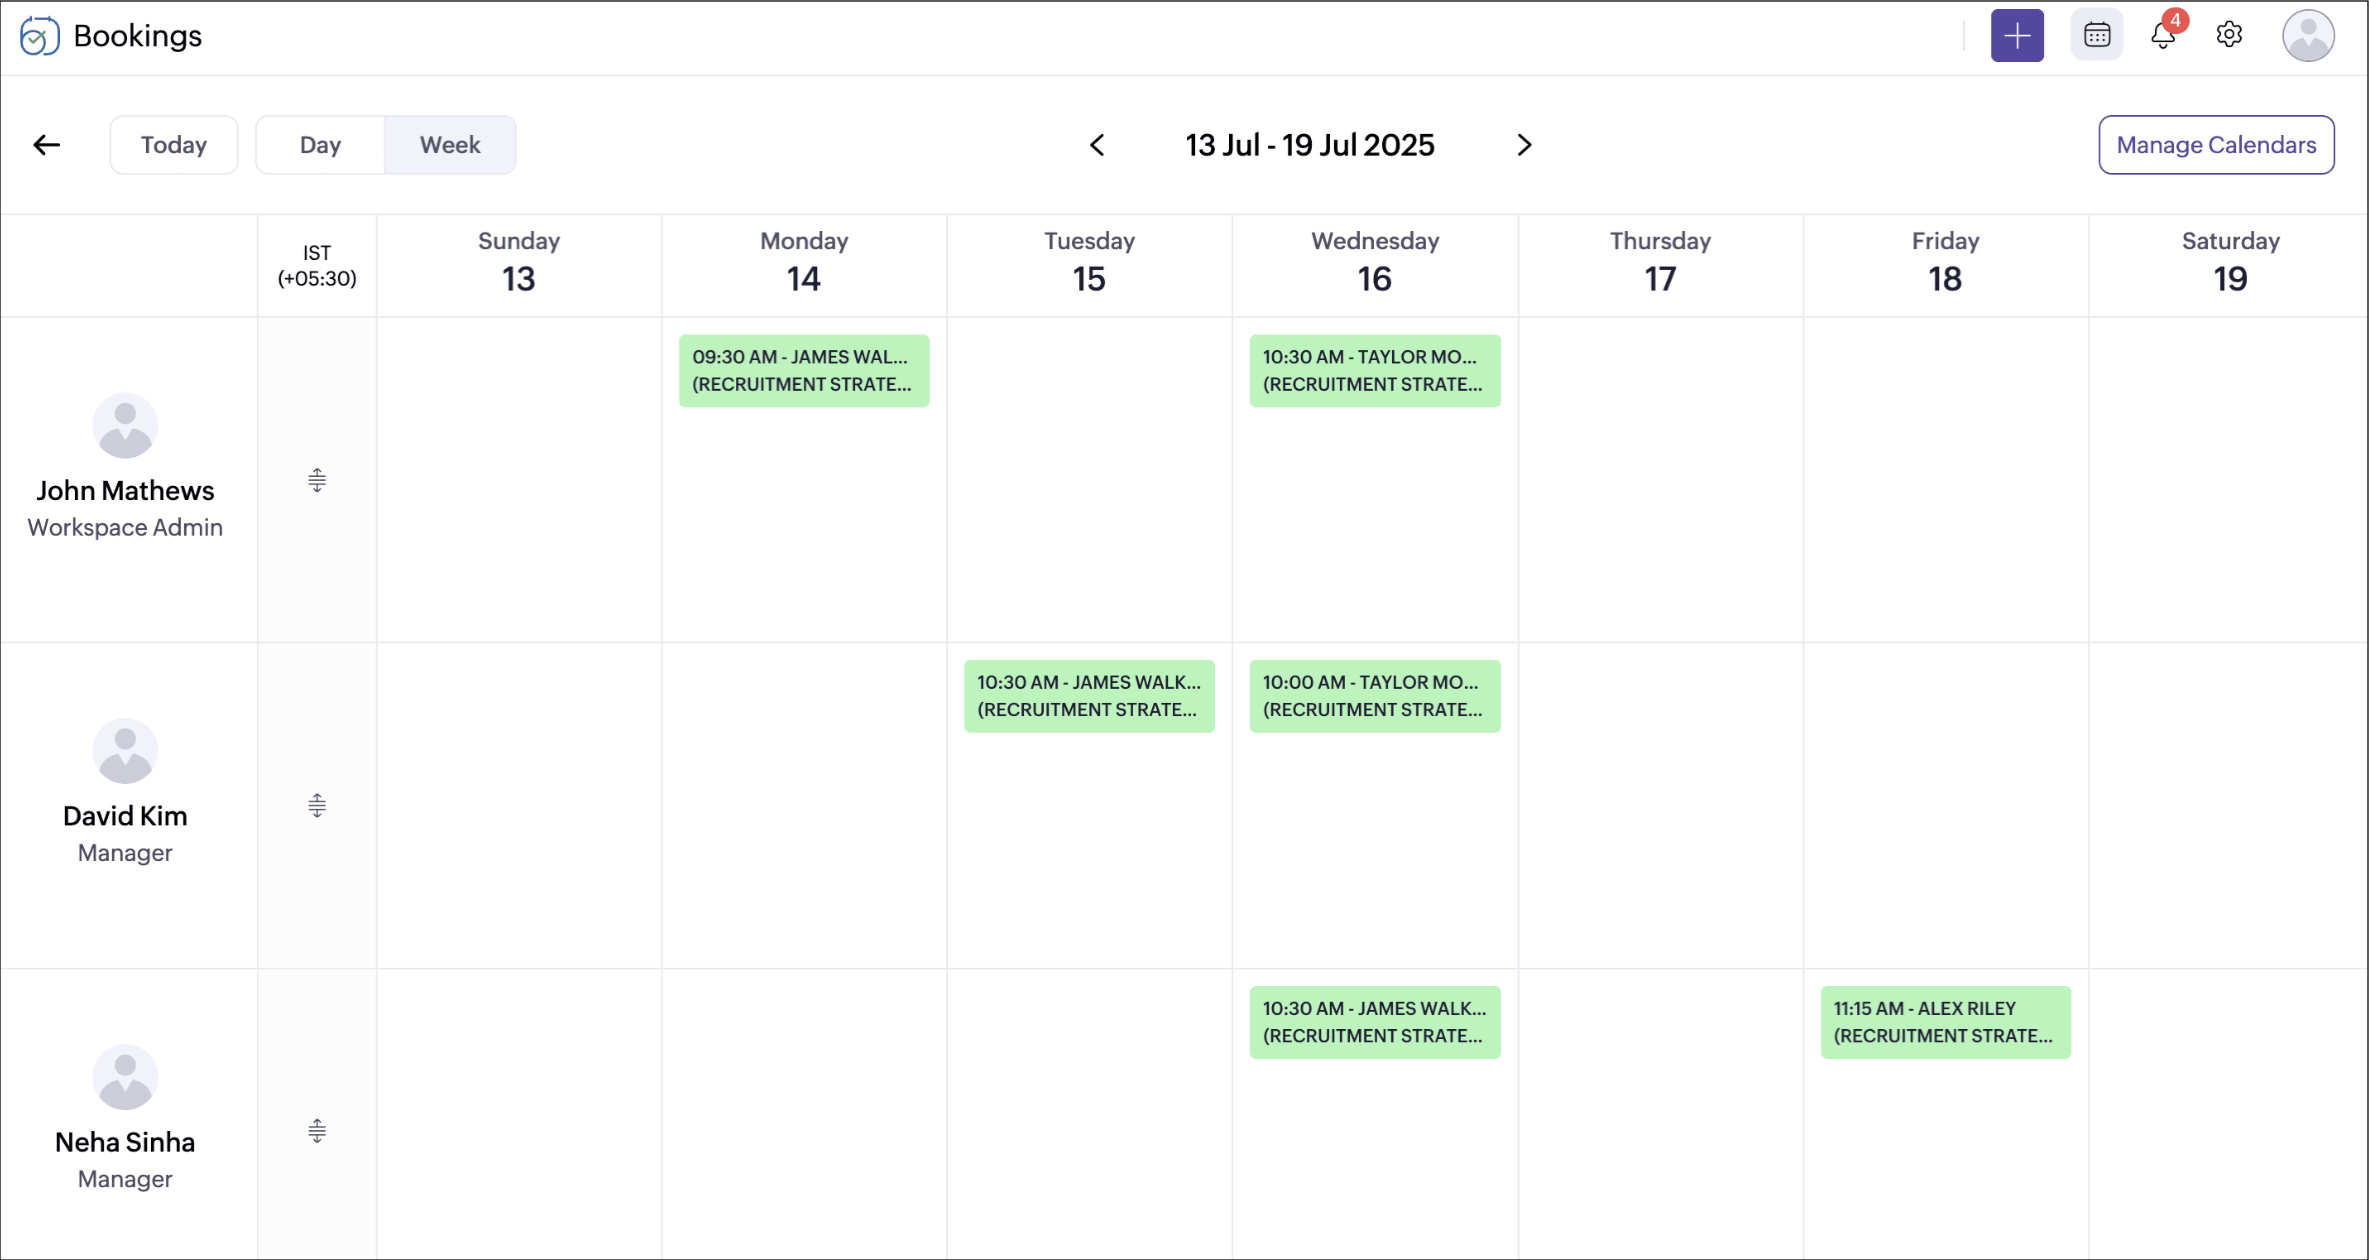Switch to the Week view tab
This screenshot has width=2369, height=1260.
450,145
